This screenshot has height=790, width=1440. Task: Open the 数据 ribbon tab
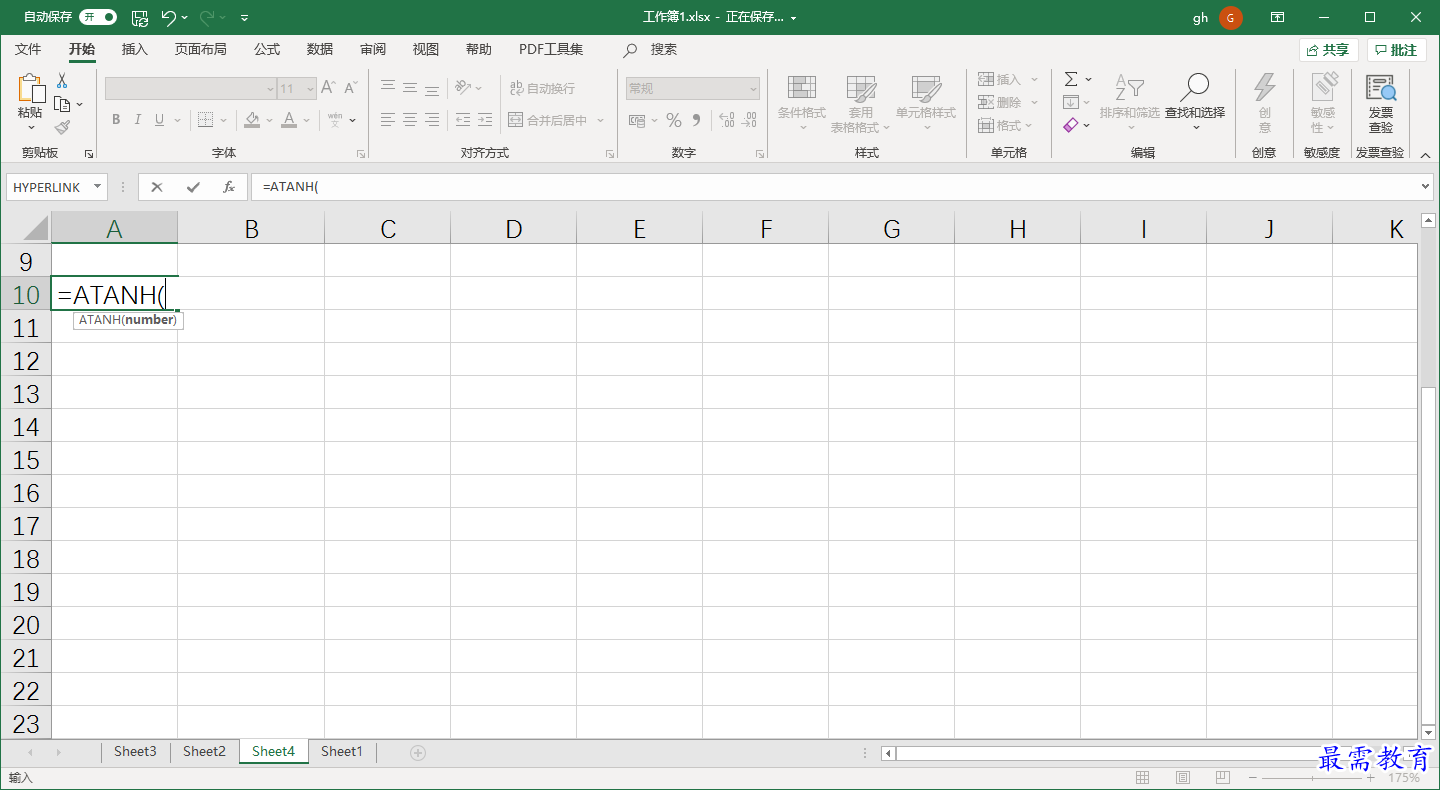tap(320, 49)
